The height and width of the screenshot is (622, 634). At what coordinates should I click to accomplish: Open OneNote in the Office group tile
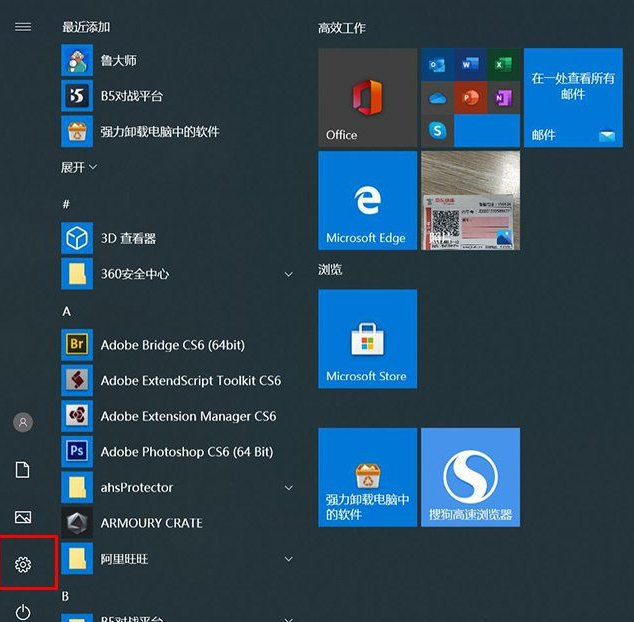coord(503,97)
